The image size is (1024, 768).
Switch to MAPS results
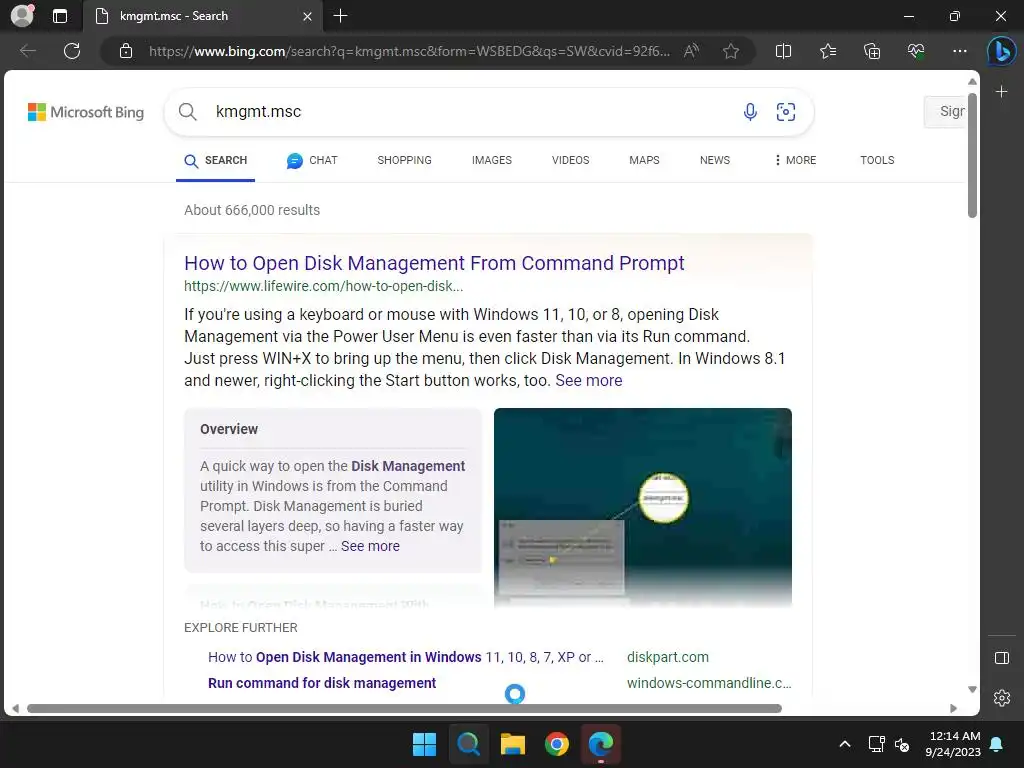pyautogui.click(x=644, y=160)
